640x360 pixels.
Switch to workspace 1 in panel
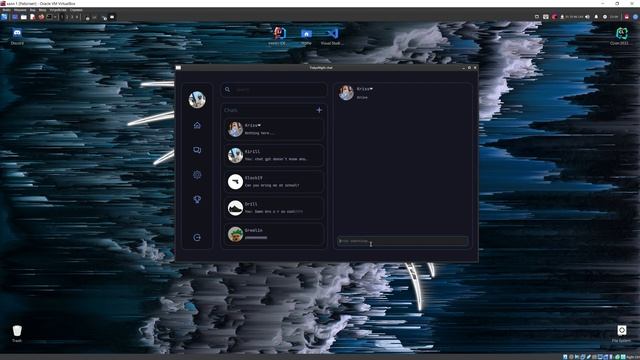(x=62, y=17)
